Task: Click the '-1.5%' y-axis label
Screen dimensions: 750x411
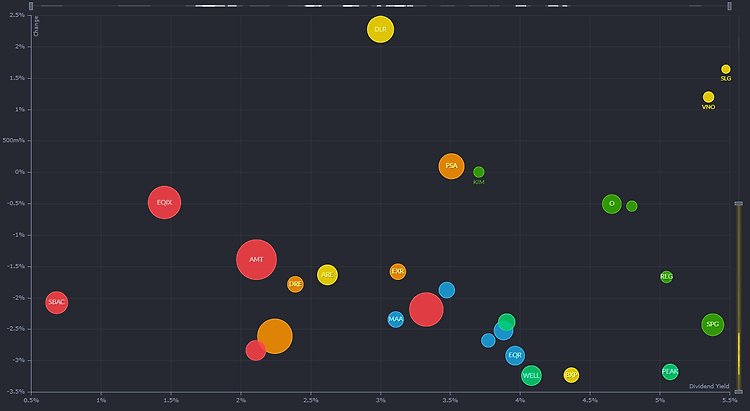Action: point(17,266)
